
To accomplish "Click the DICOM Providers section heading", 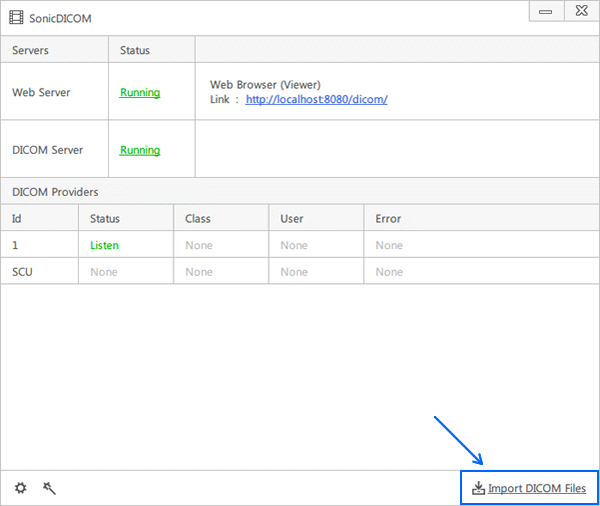I will pyautogui.click(x=55, y=192).
